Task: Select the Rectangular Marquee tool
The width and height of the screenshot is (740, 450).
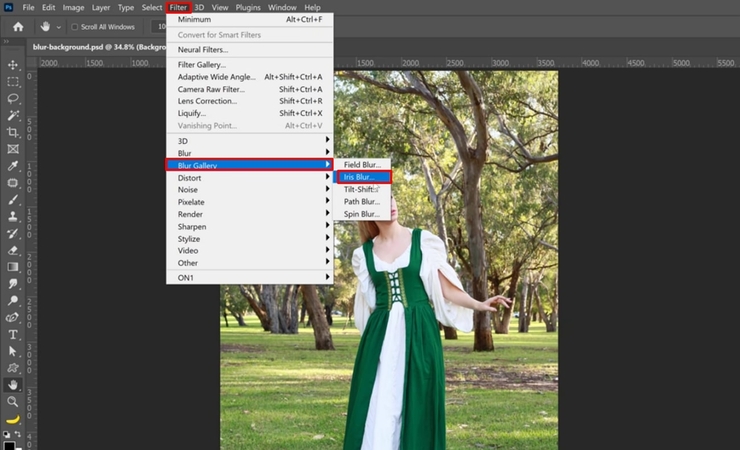Action: (13, 81)
